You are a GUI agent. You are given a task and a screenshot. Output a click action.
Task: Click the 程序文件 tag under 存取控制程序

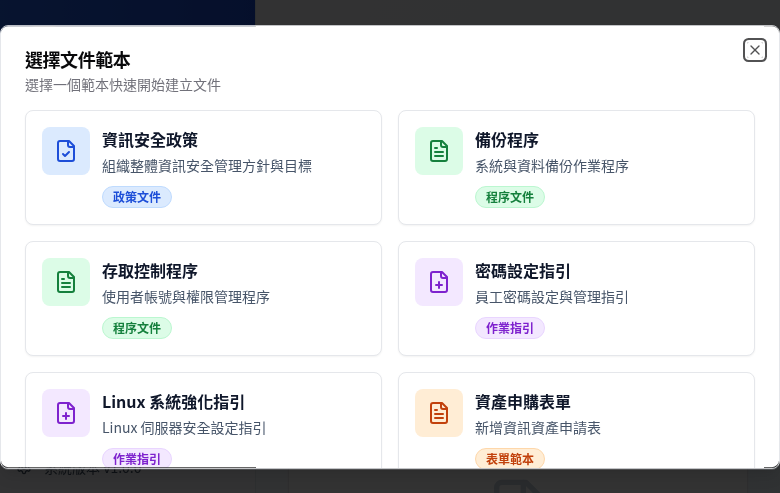[137, 328]
